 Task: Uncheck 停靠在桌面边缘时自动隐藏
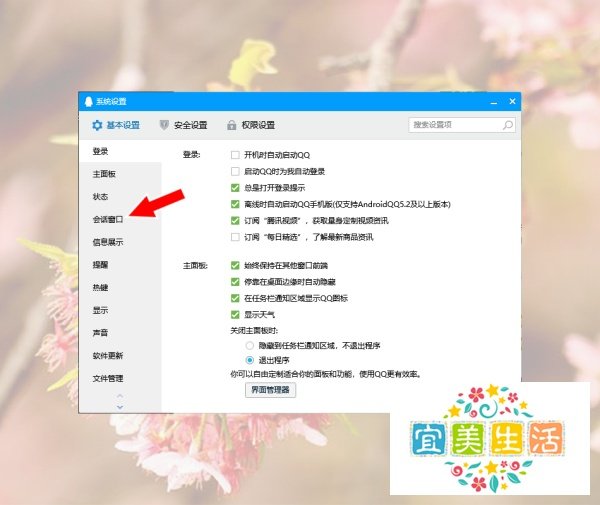[x=235, y=282]
